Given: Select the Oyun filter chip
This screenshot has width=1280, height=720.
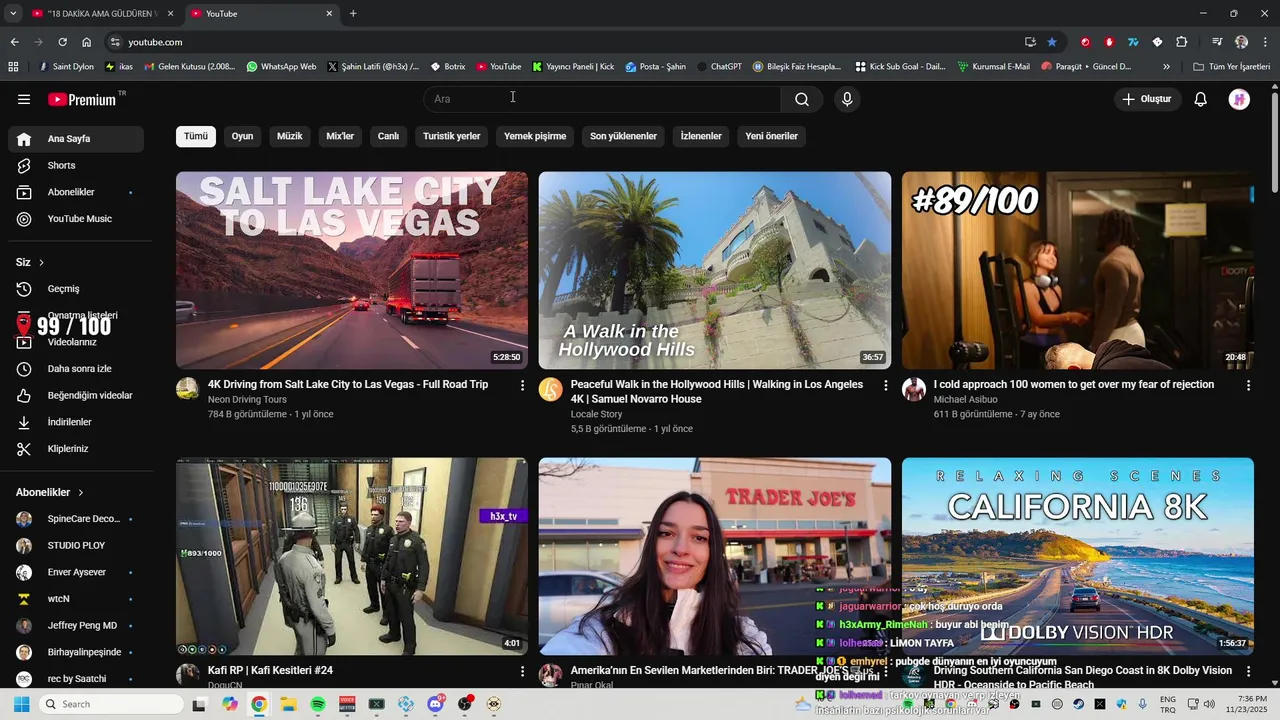Looking at the screenshot, I should tap(242, 136).
